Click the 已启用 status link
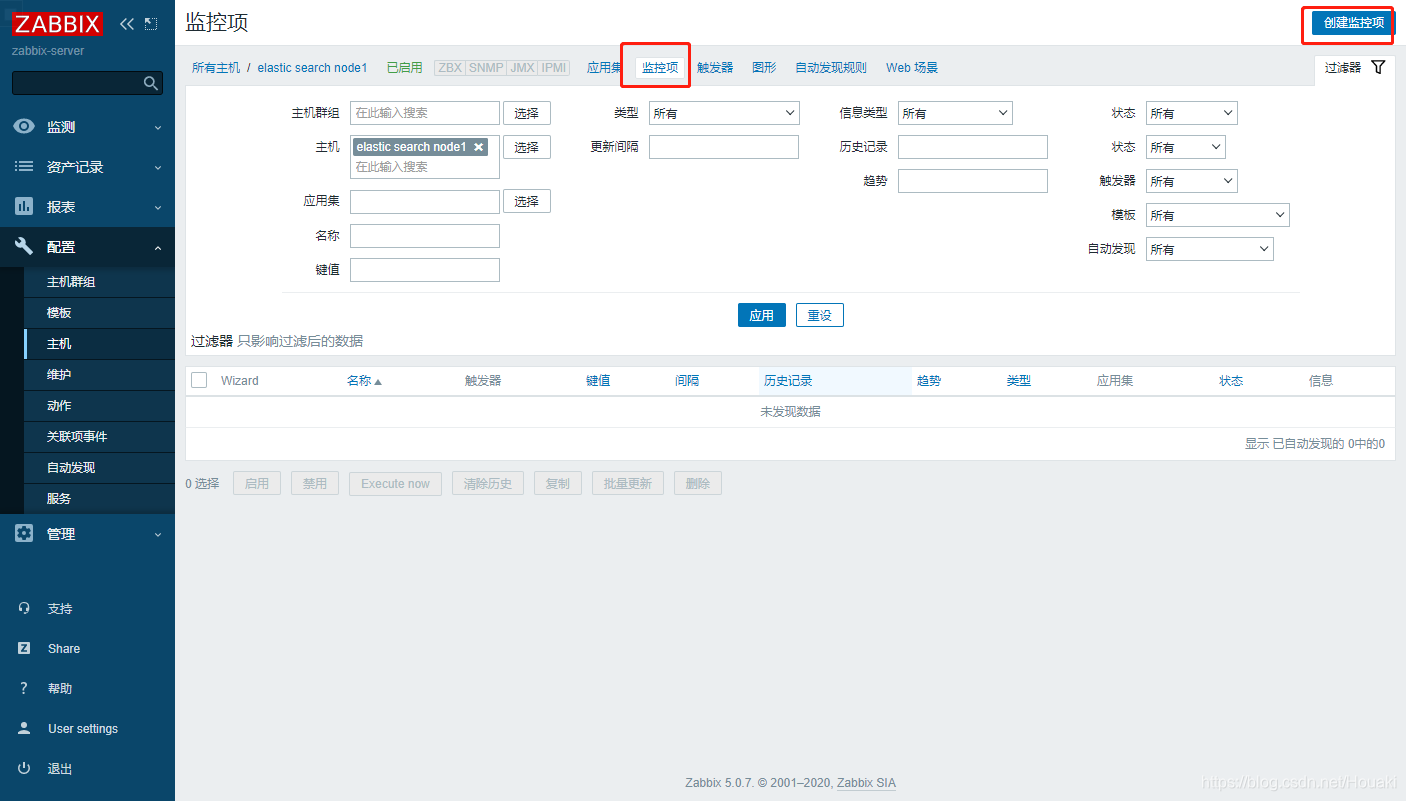The height and width of the screenshot is (801, 1406). point(404,67)
